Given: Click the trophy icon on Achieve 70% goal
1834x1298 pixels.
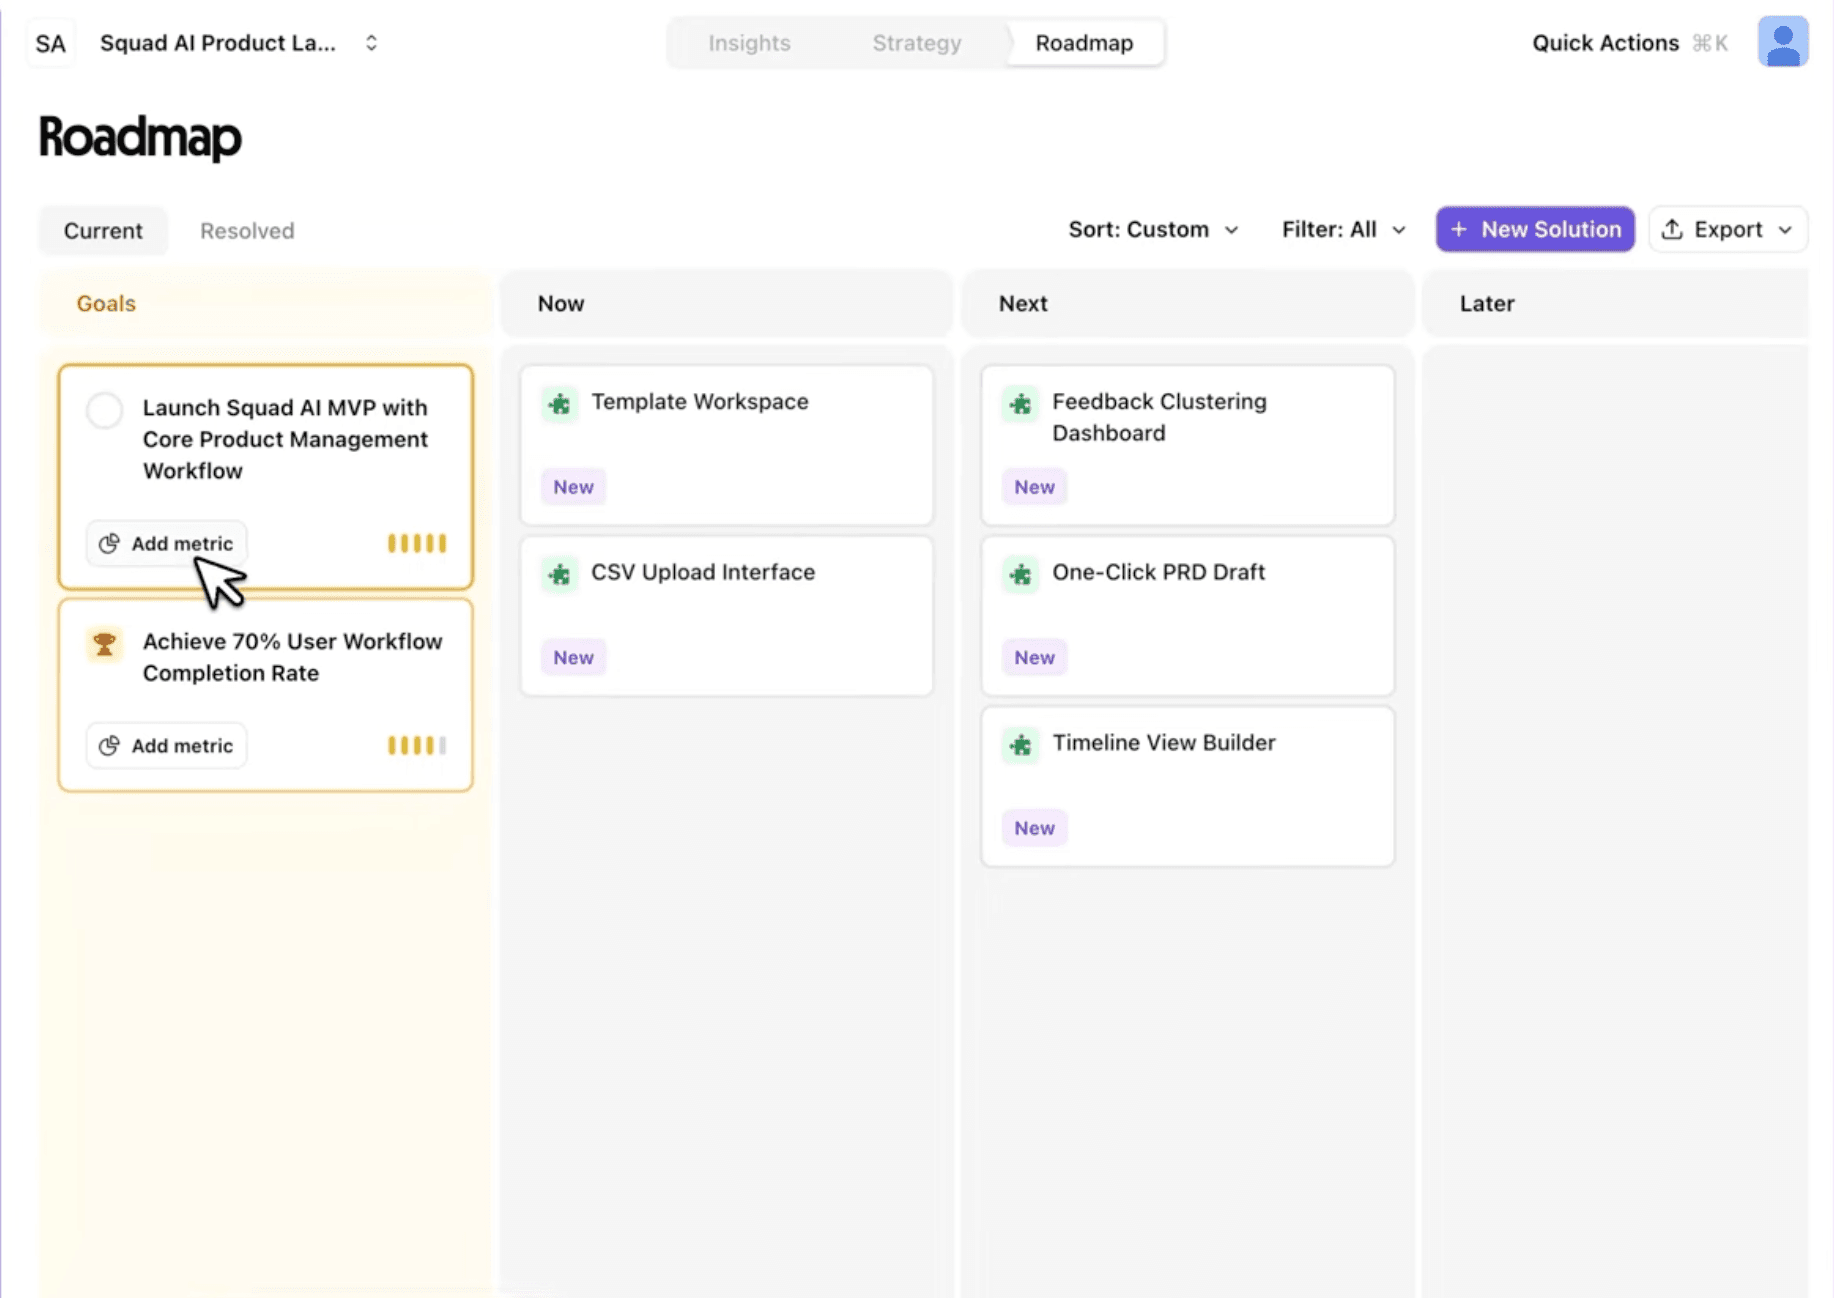Looking at the screenshot, I should 104,644.
